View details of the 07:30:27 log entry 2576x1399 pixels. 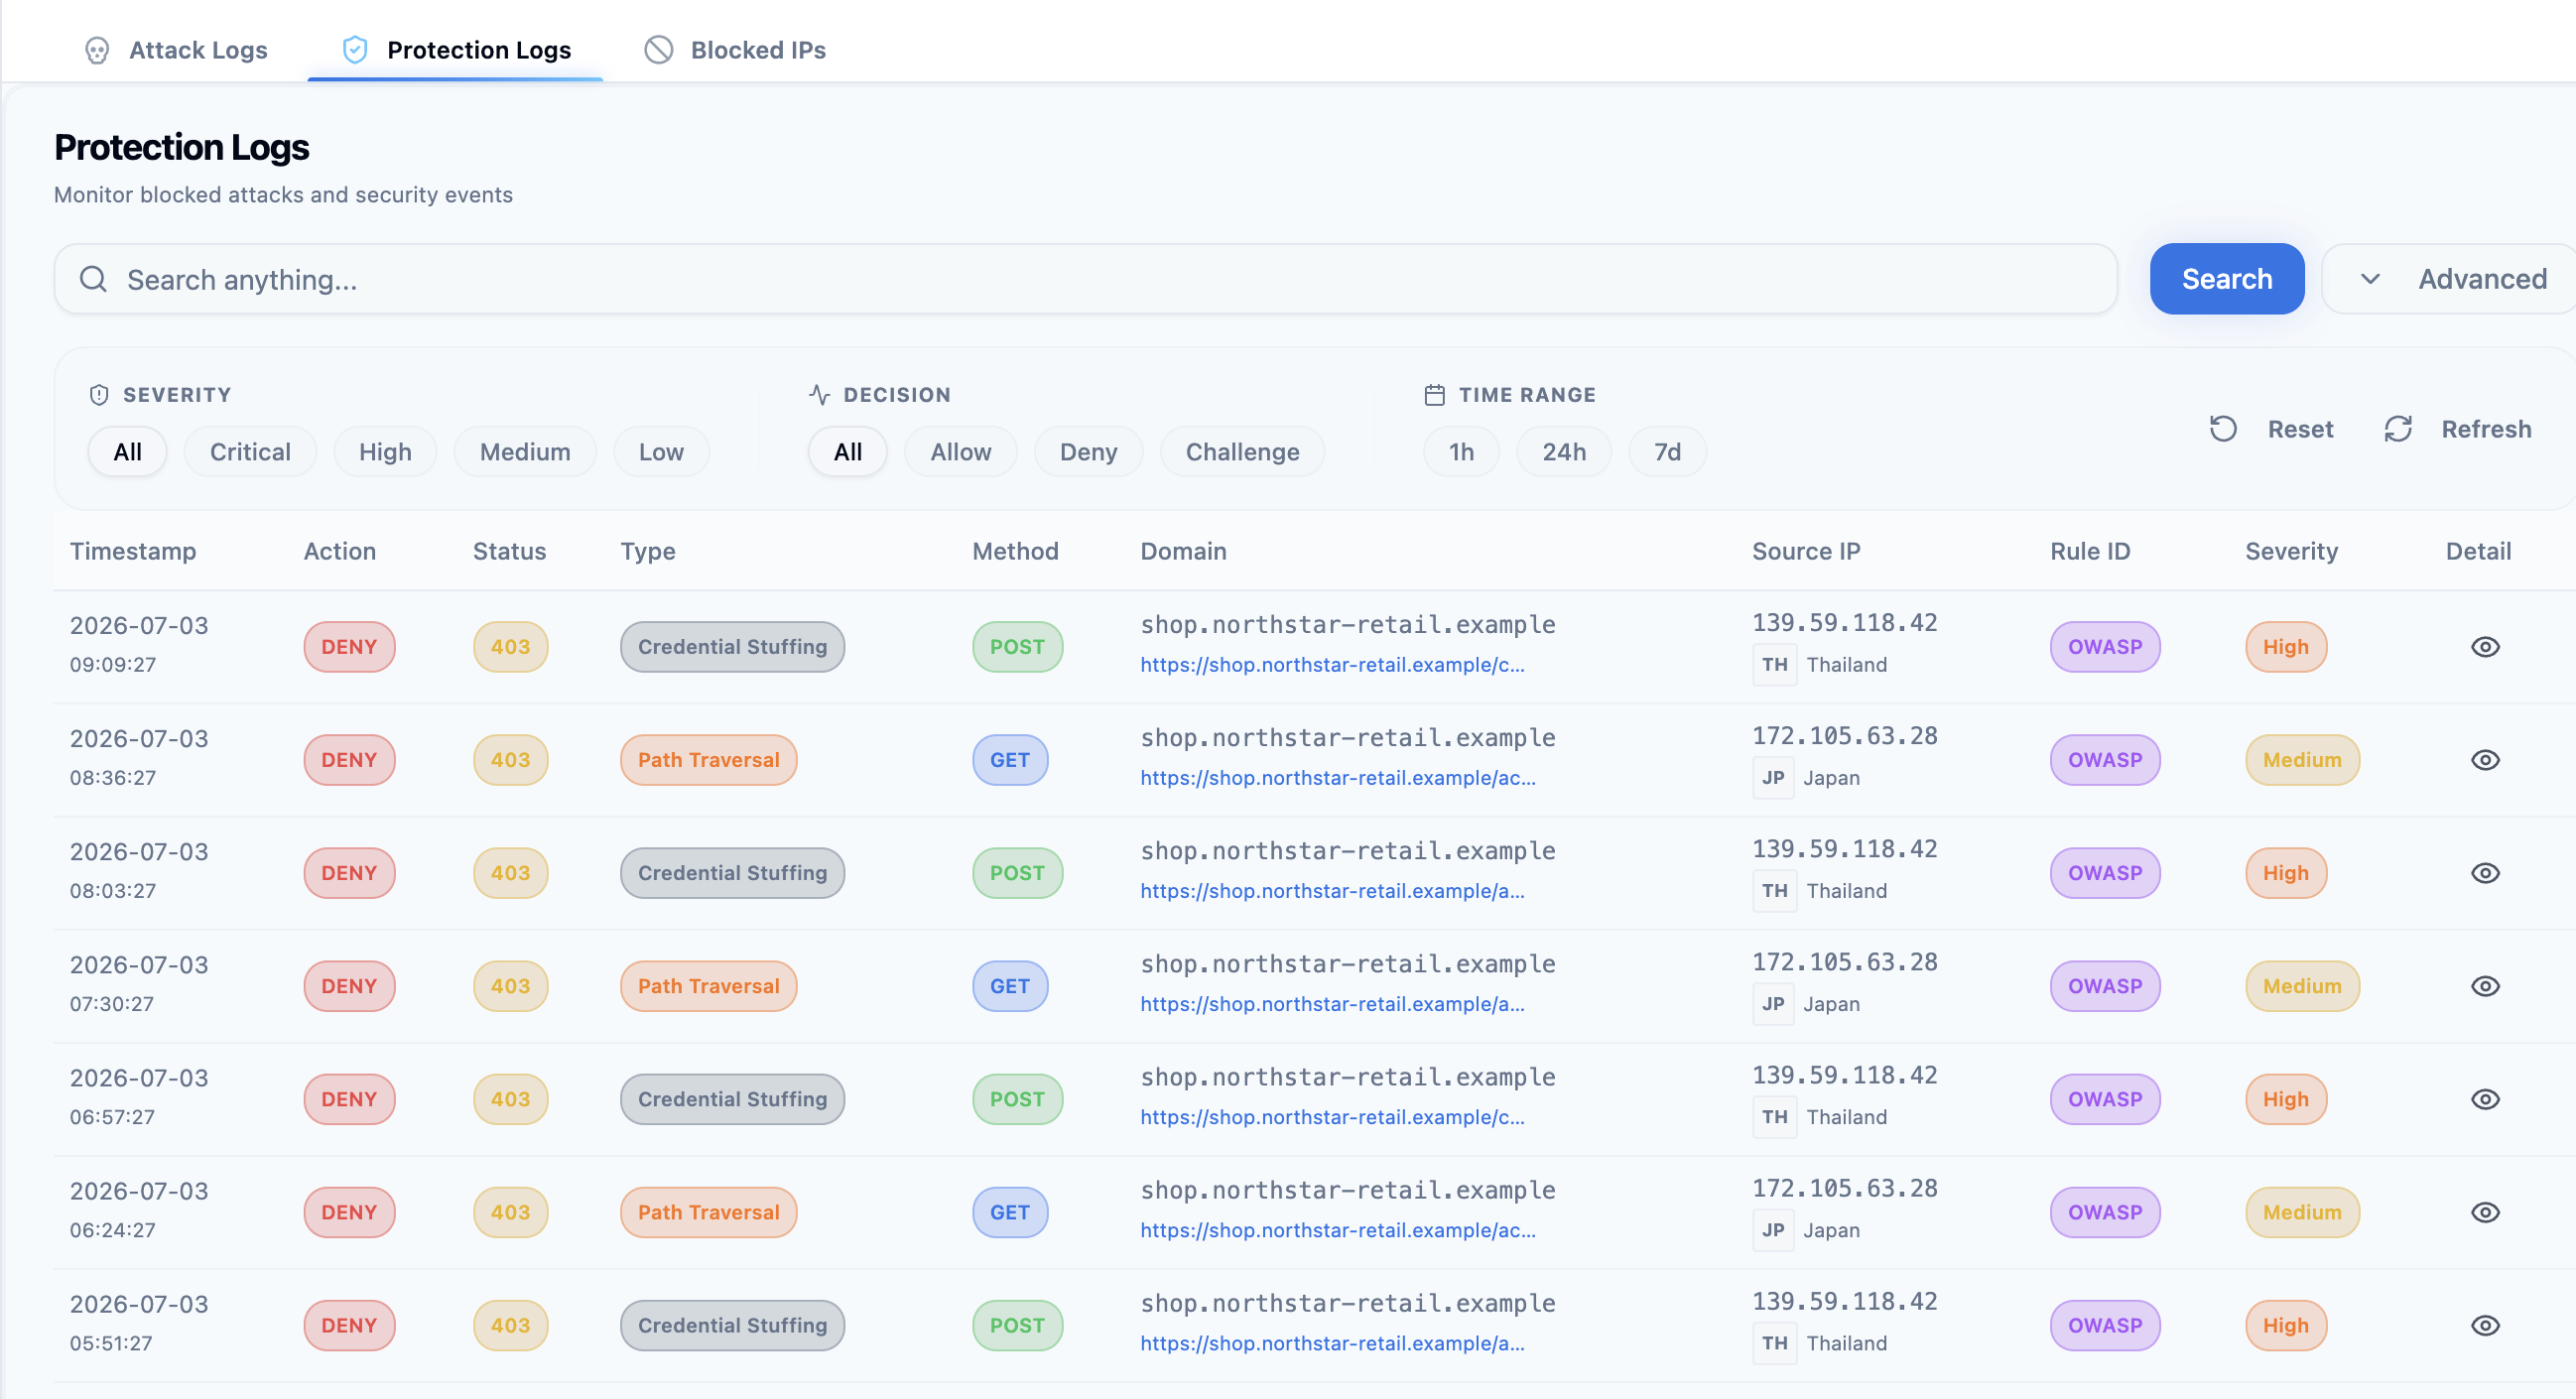pyautogui.click(x=2485, y=986)
